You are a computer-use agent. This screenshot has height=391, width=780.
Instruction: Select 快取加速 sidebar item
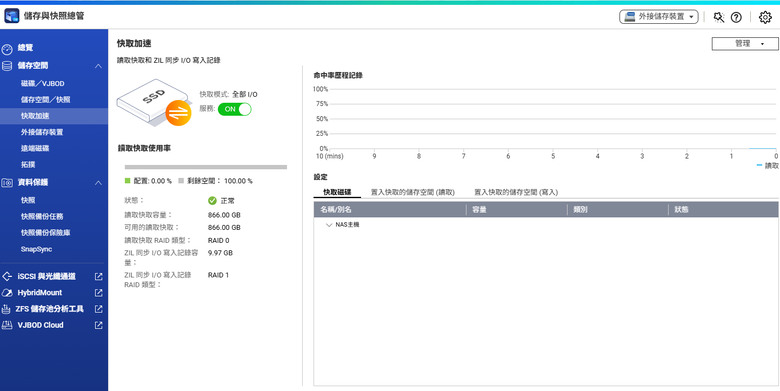54,116
